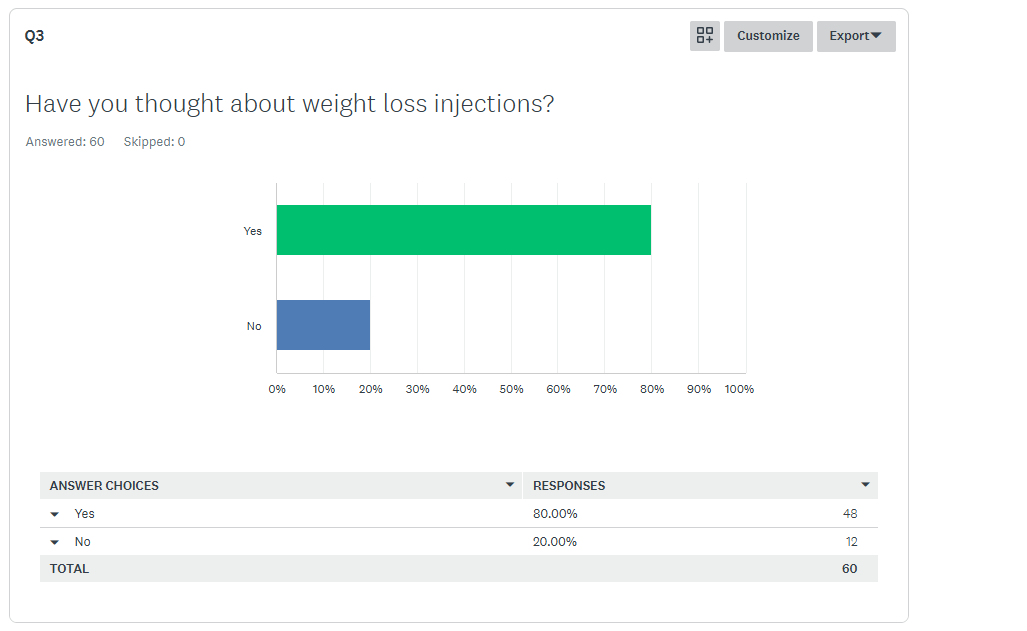This screenshot has height=631, width=1027.
Task: Click the blue No bar in chart
Action: (323, 325)
